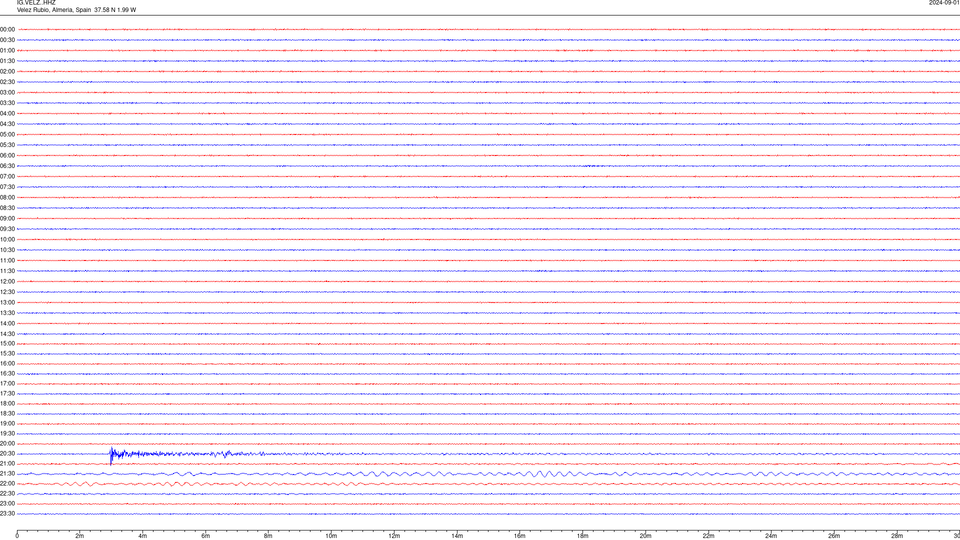Screen dimensions: 960x540
Task: Click the 12m tick on the minutes axis
Action: [394, 536]
